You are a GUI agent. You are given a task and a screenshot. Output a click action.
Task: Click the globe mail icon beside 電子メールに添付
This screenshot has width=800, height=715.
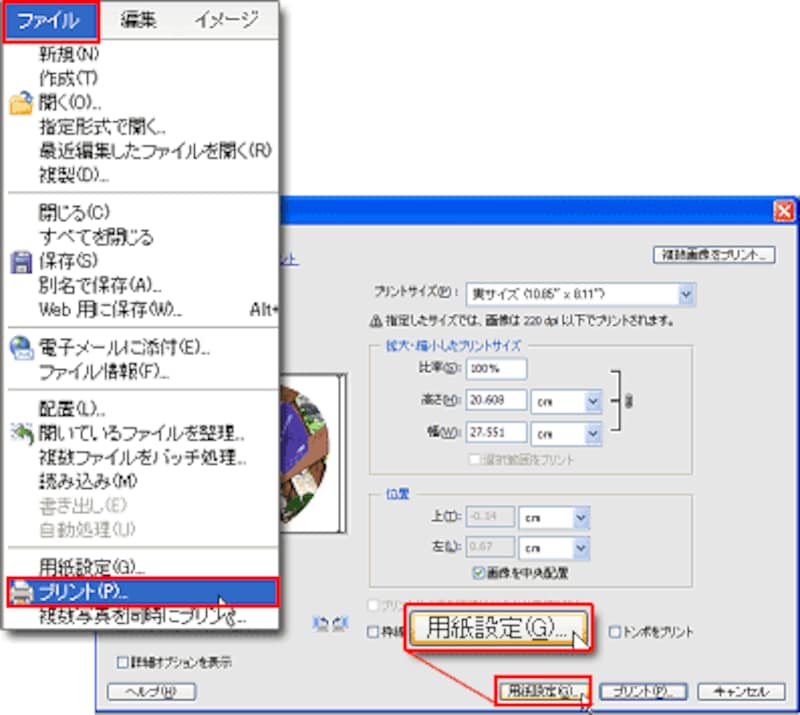(x=21, y=348)
